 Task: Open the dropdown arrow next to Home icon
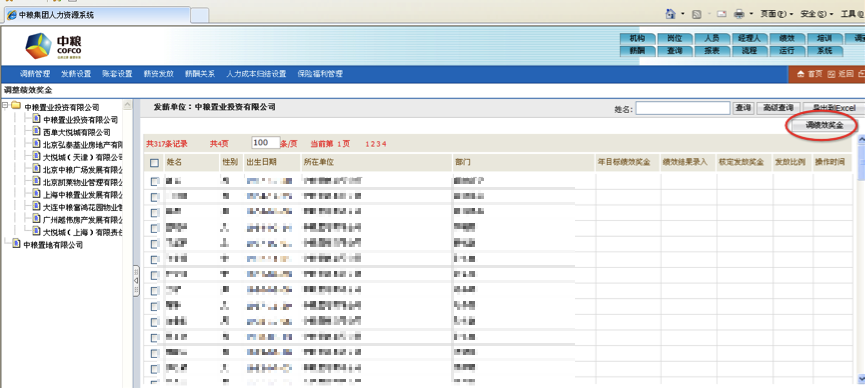682,14
